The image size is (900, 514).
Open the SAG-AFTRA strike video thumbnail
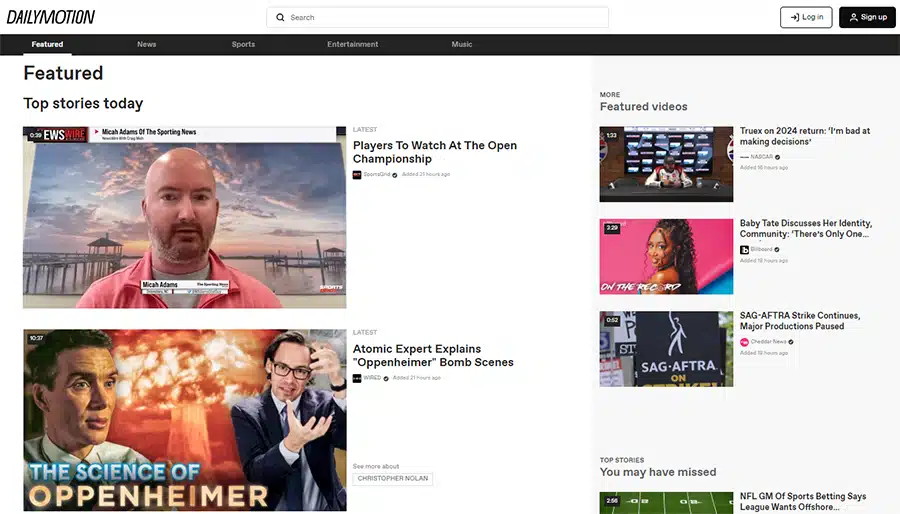(x=666, y=349)
